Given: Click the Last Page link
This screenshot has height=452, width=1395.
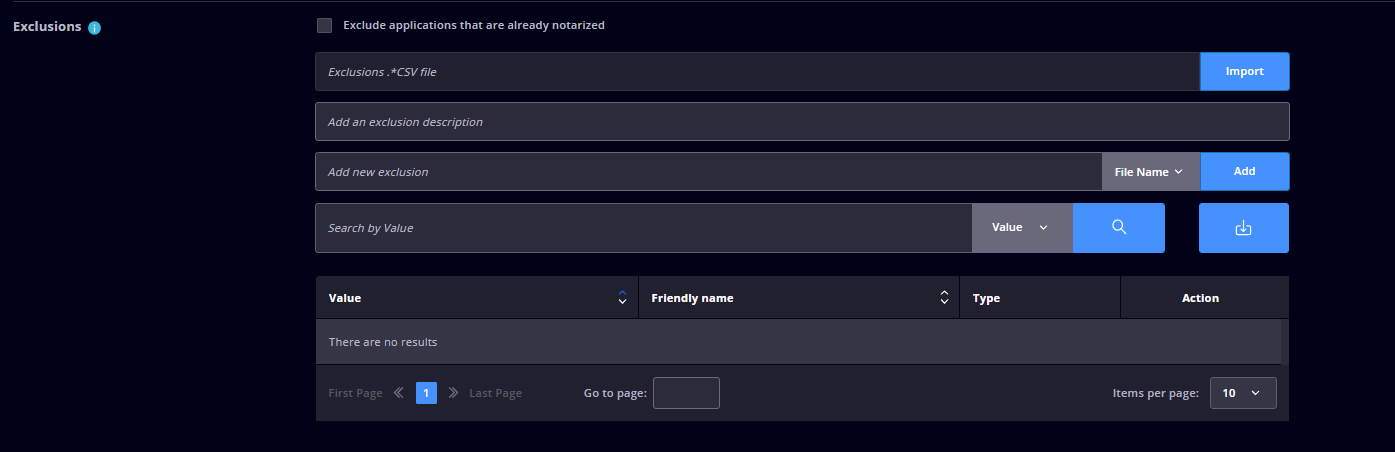Looking at the screenshot, I should coord(496,393).
